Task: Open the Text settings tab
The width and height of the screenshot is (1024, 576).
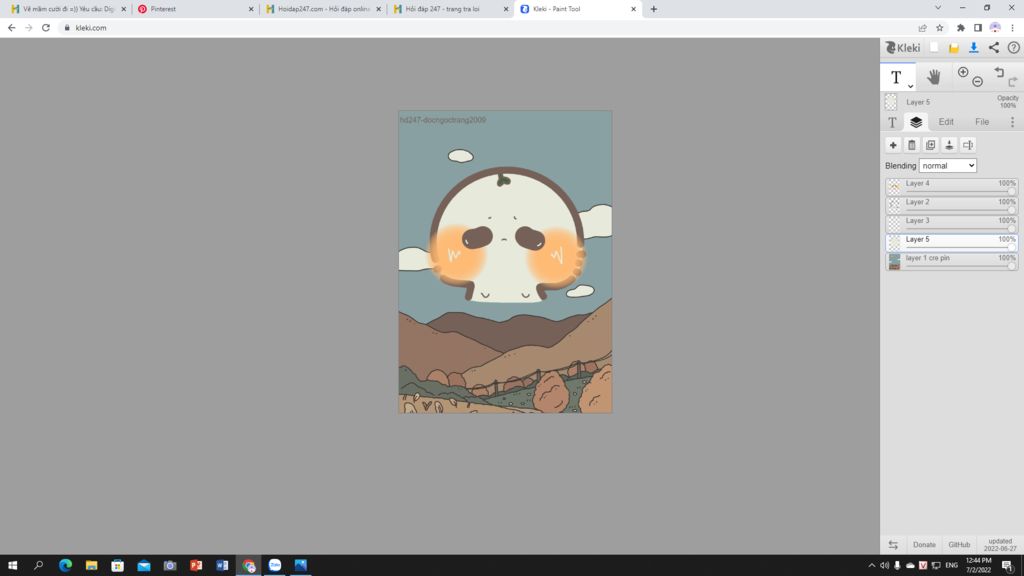Action: coord(892,122)
